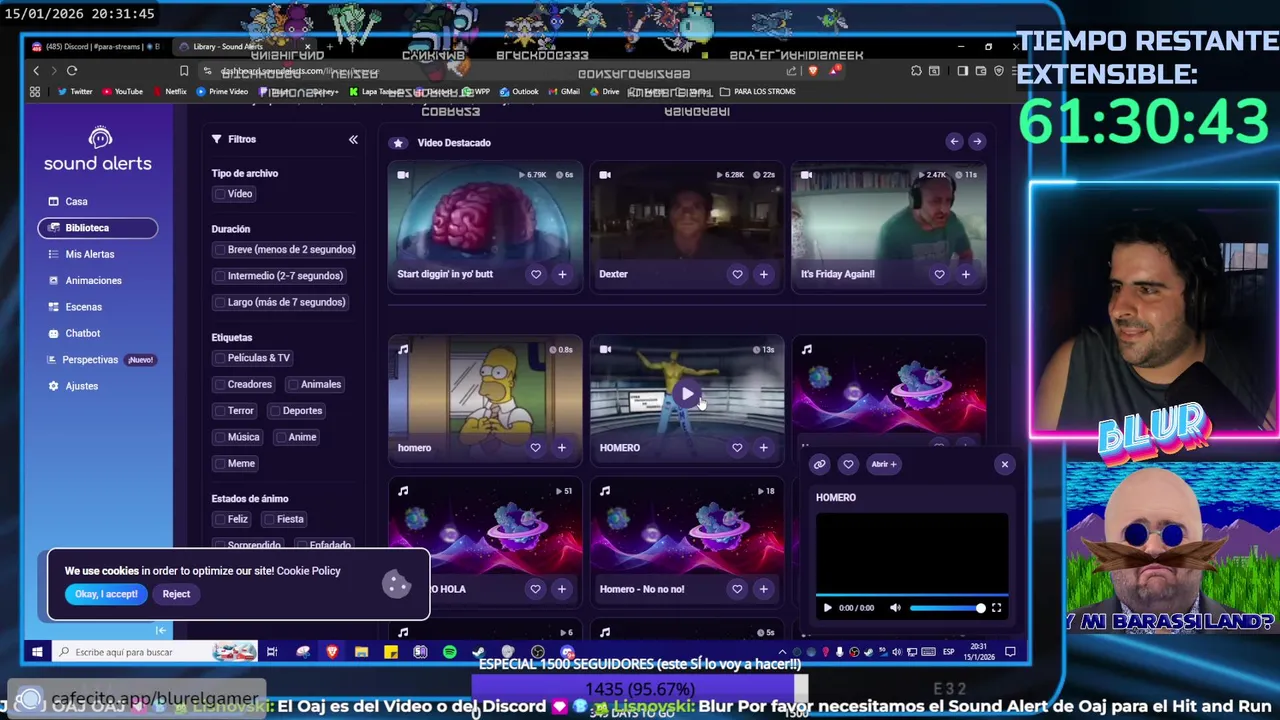Image resolution: width=1280 pixels, height=720 pixels.
Task: Open Mis Alertas section
Action: [89, 254]
